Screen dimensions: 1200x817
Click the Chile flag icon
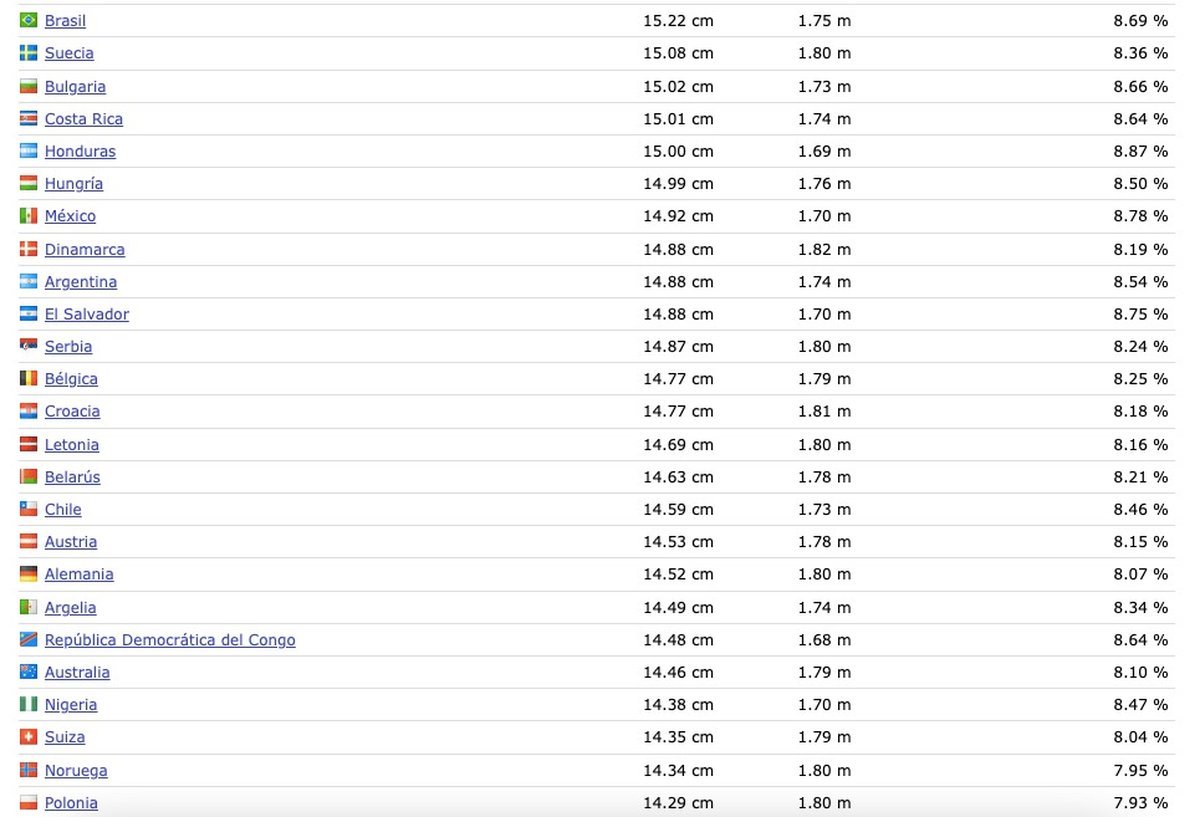point(28,509)
